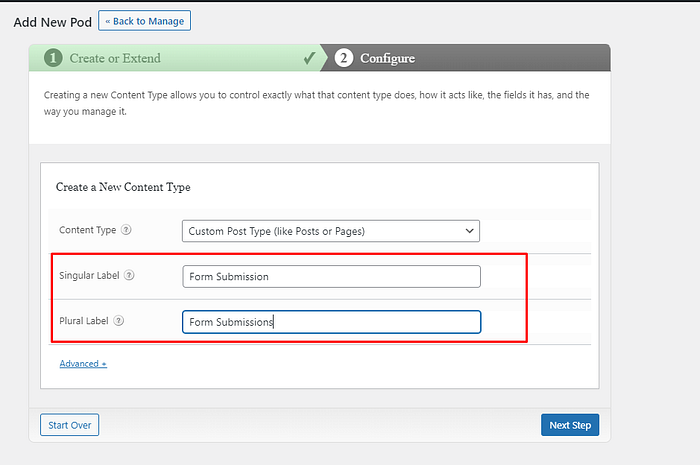The height and width of the screenshot is (465, 700).
Task: Click the Singular Label help icon
Action: [x=129, y=276]
